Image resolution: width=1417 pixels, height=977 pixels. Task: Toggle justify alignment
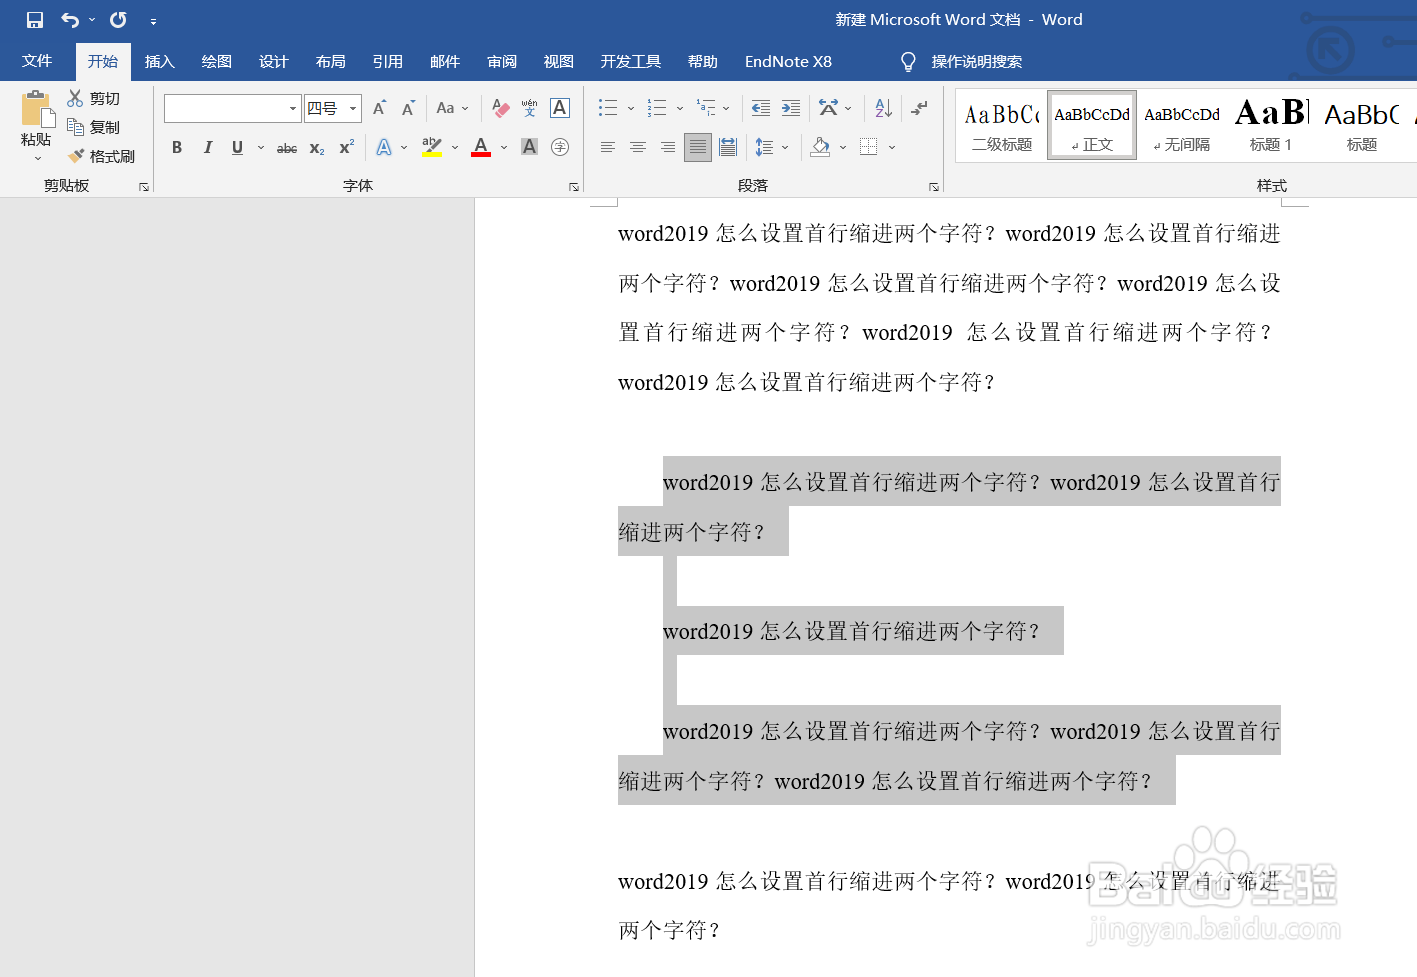tap(698, 147)
